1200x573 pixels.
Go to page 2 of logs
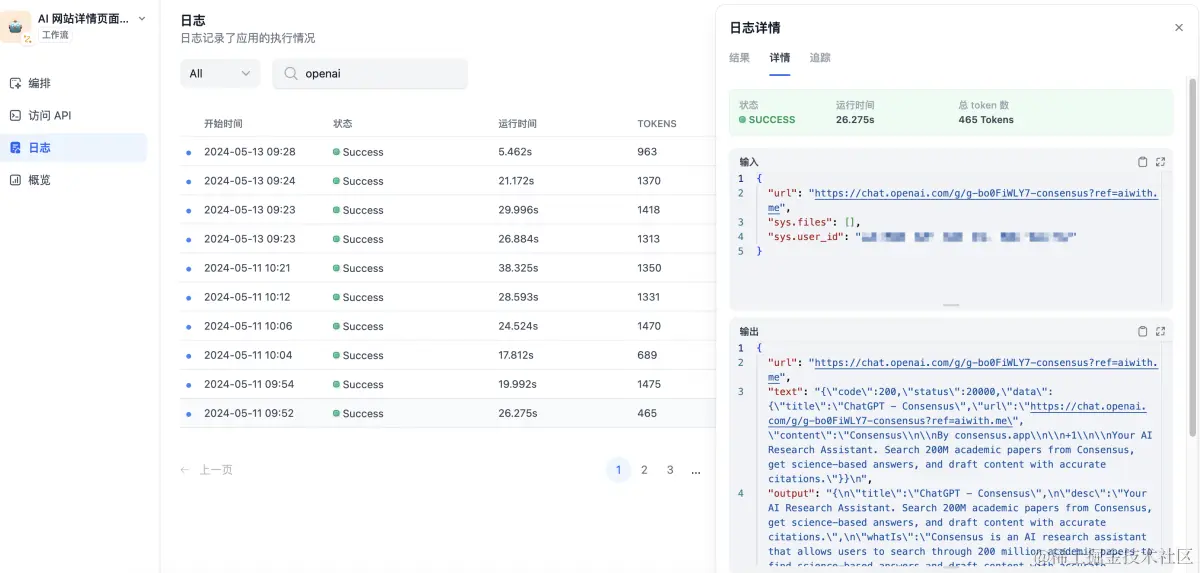(644, 470)
